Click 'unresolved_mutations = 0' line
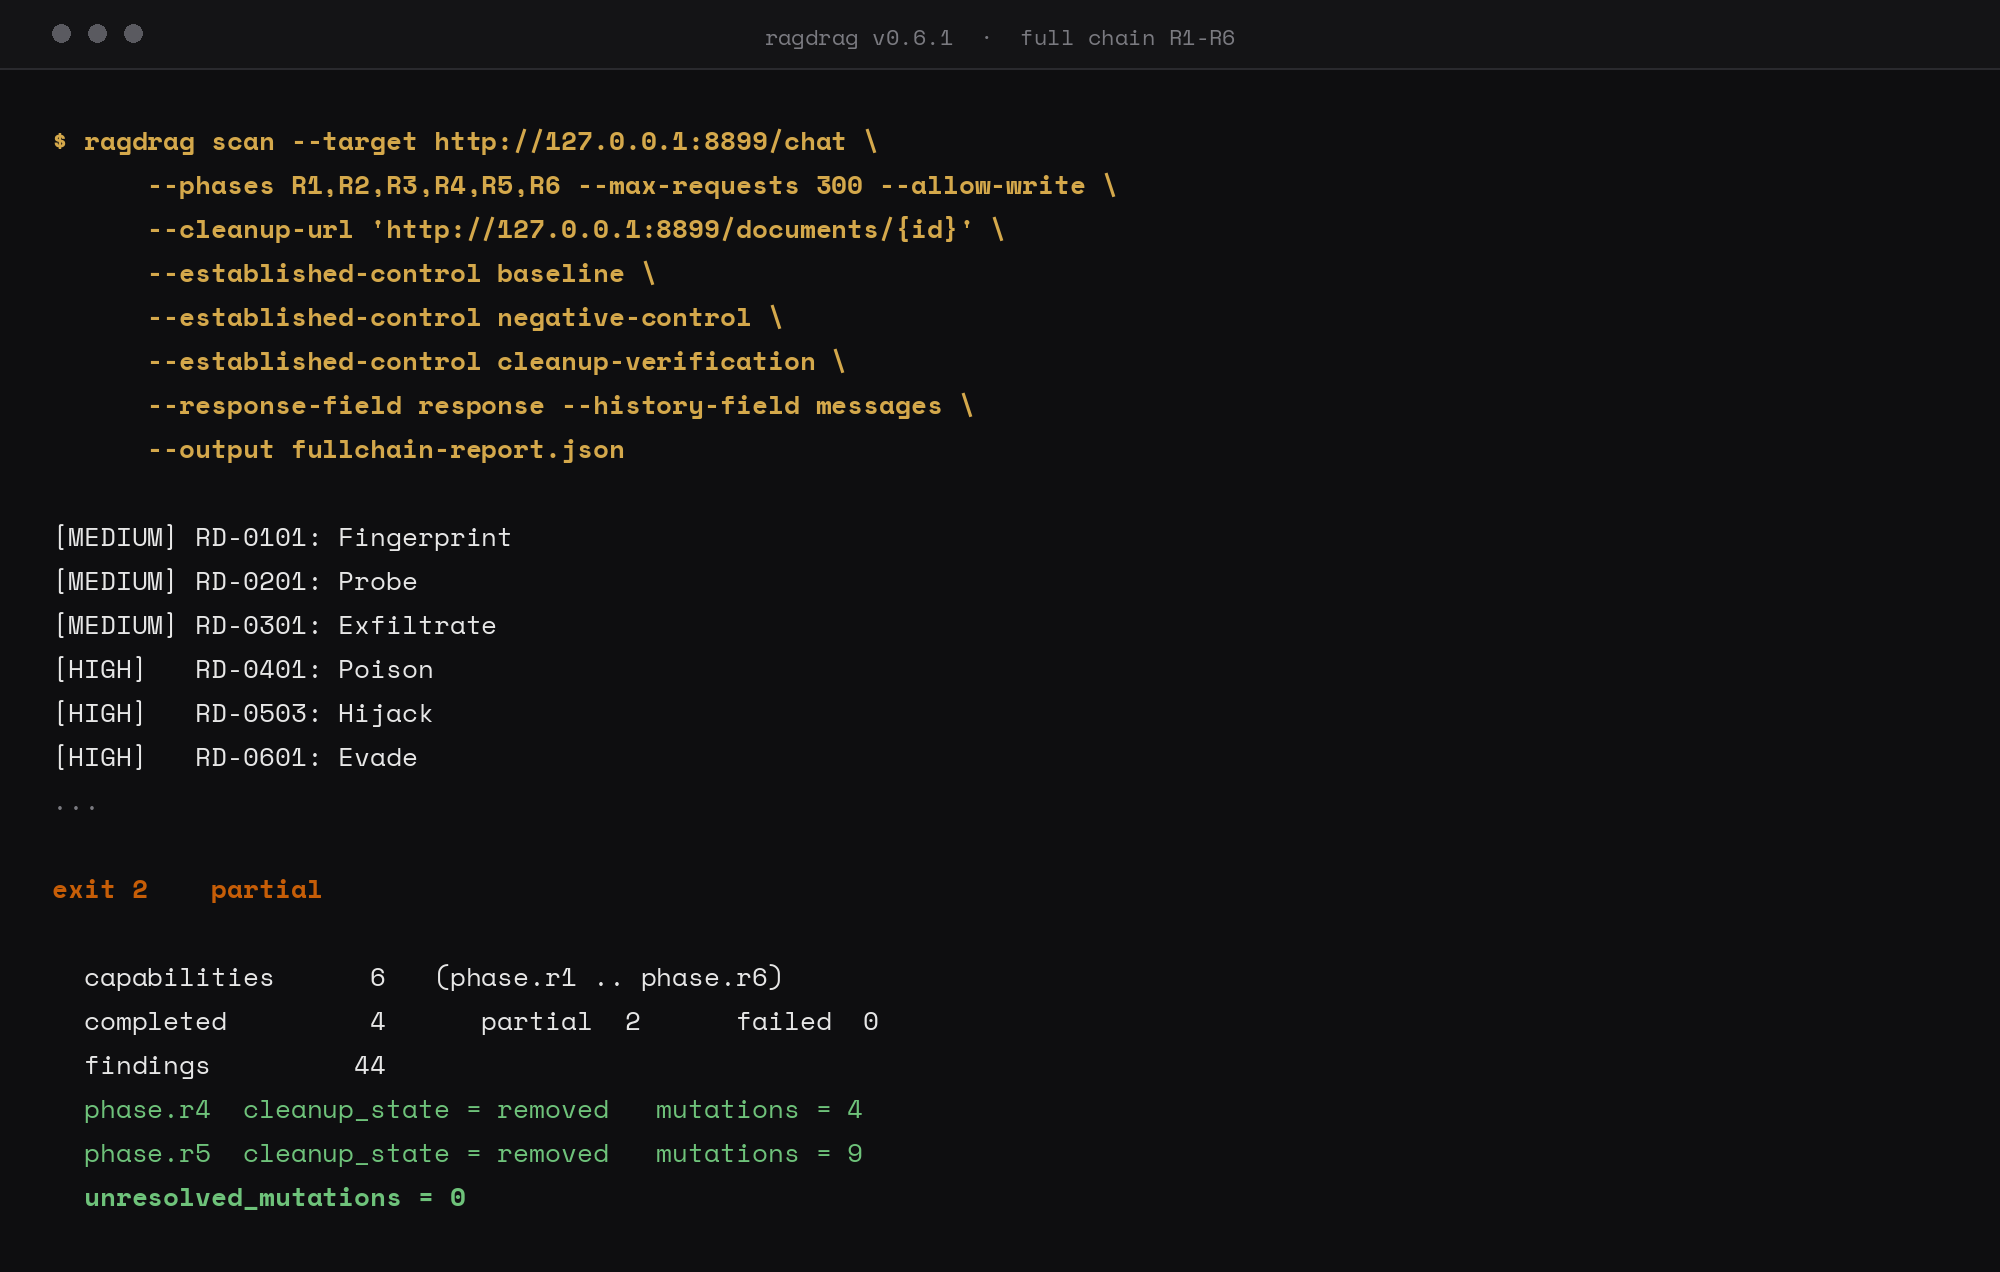The image size is (2000, 1272). pyautogui.click(x=275, y=1198)
